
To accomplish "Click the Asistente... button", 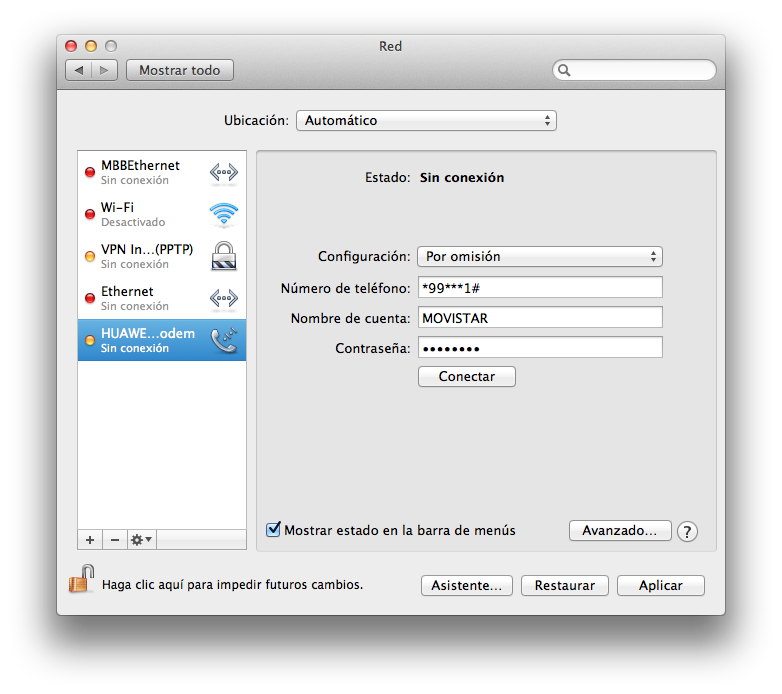I will pos(467,585).
